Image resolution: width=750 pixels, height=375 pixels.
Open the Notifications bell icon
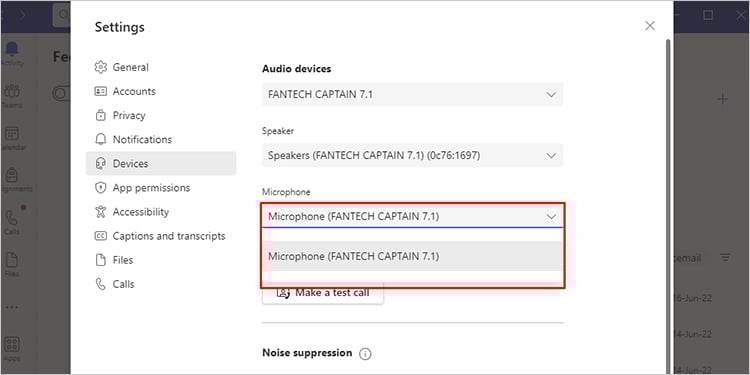100,140
